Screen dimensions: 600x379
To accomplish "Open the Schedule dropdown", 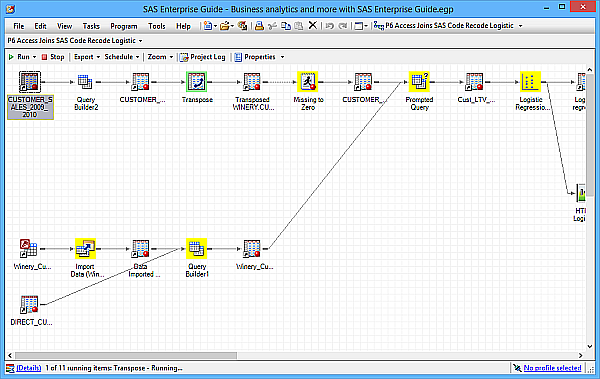I will click(122, 57).
